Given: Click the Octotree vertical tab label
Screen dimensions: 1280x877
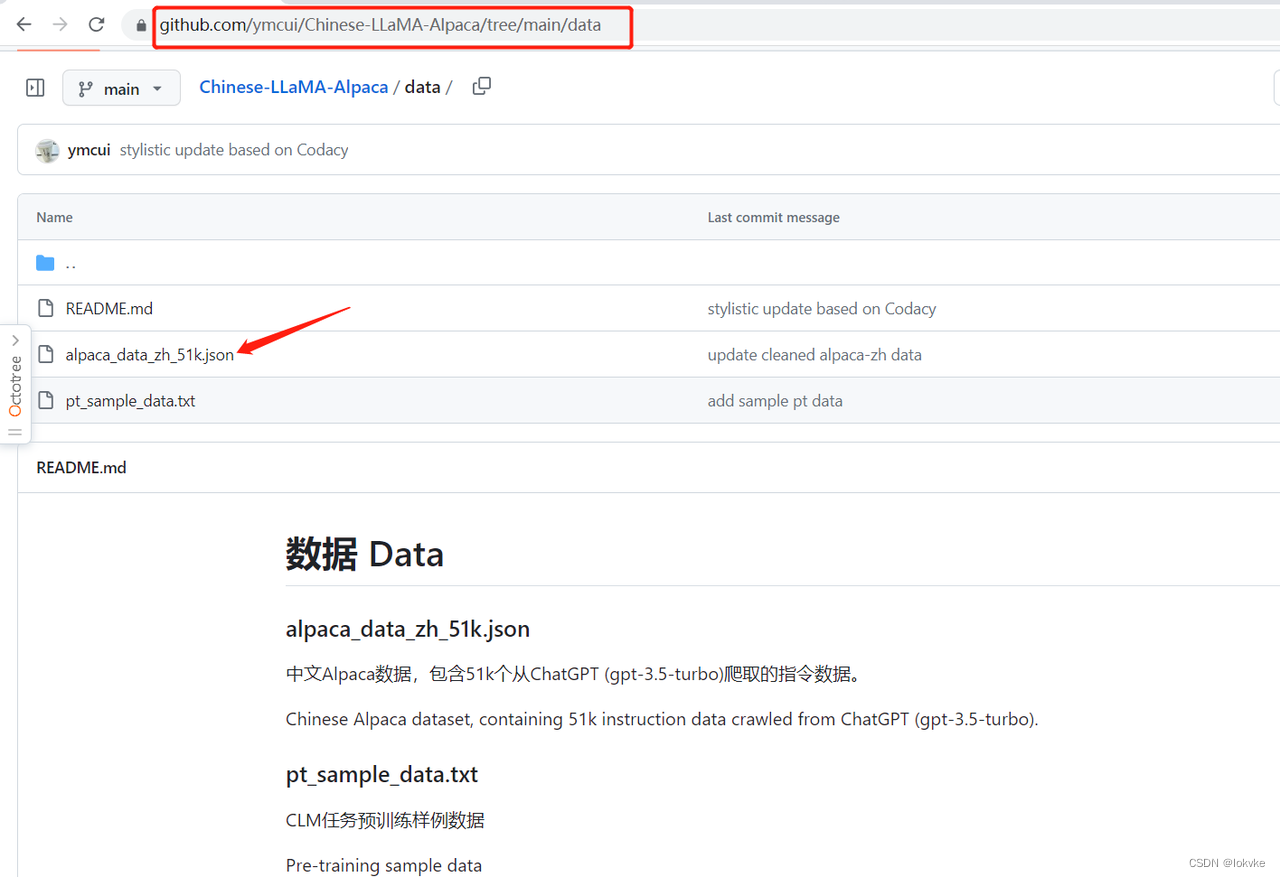Looking at the screenshot, I should click(15, 386).
